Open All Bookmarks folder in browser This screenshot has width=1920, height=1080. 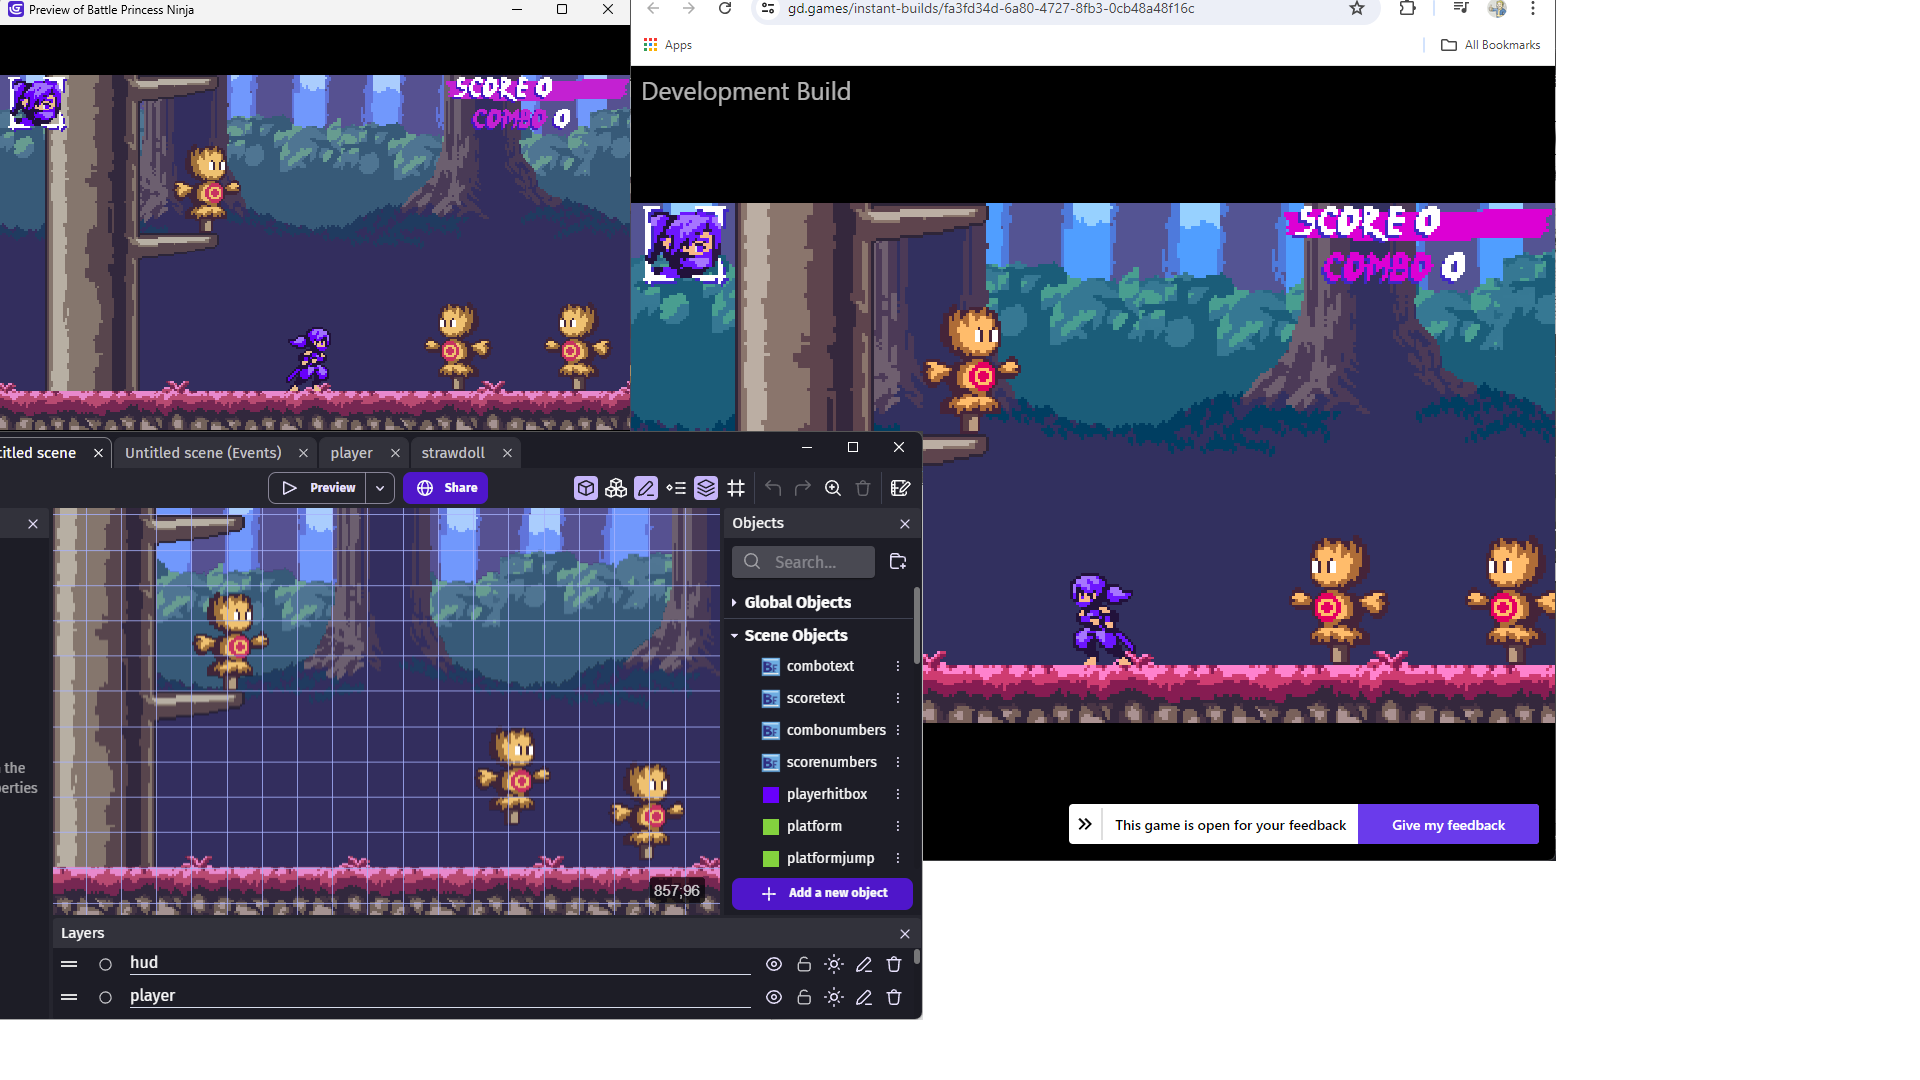point(1491,45)
